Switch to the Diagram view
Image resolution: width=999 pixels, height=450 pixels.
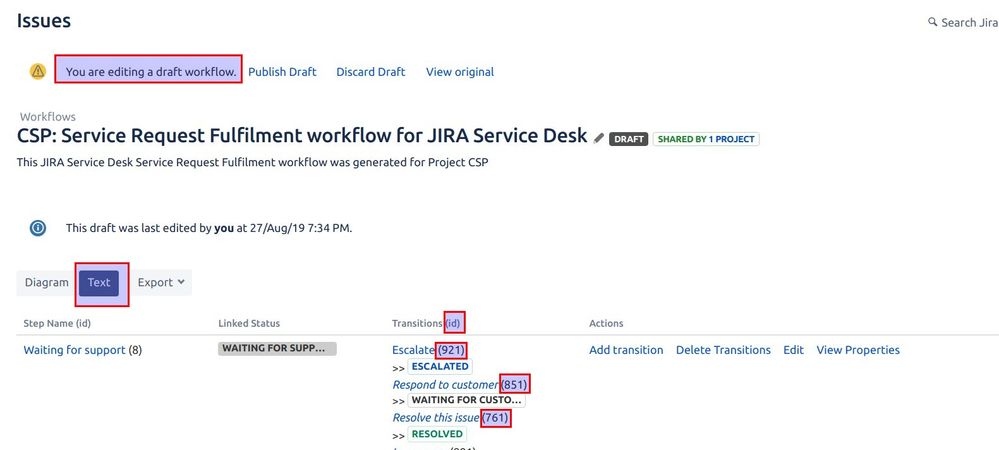pos(47,282)
